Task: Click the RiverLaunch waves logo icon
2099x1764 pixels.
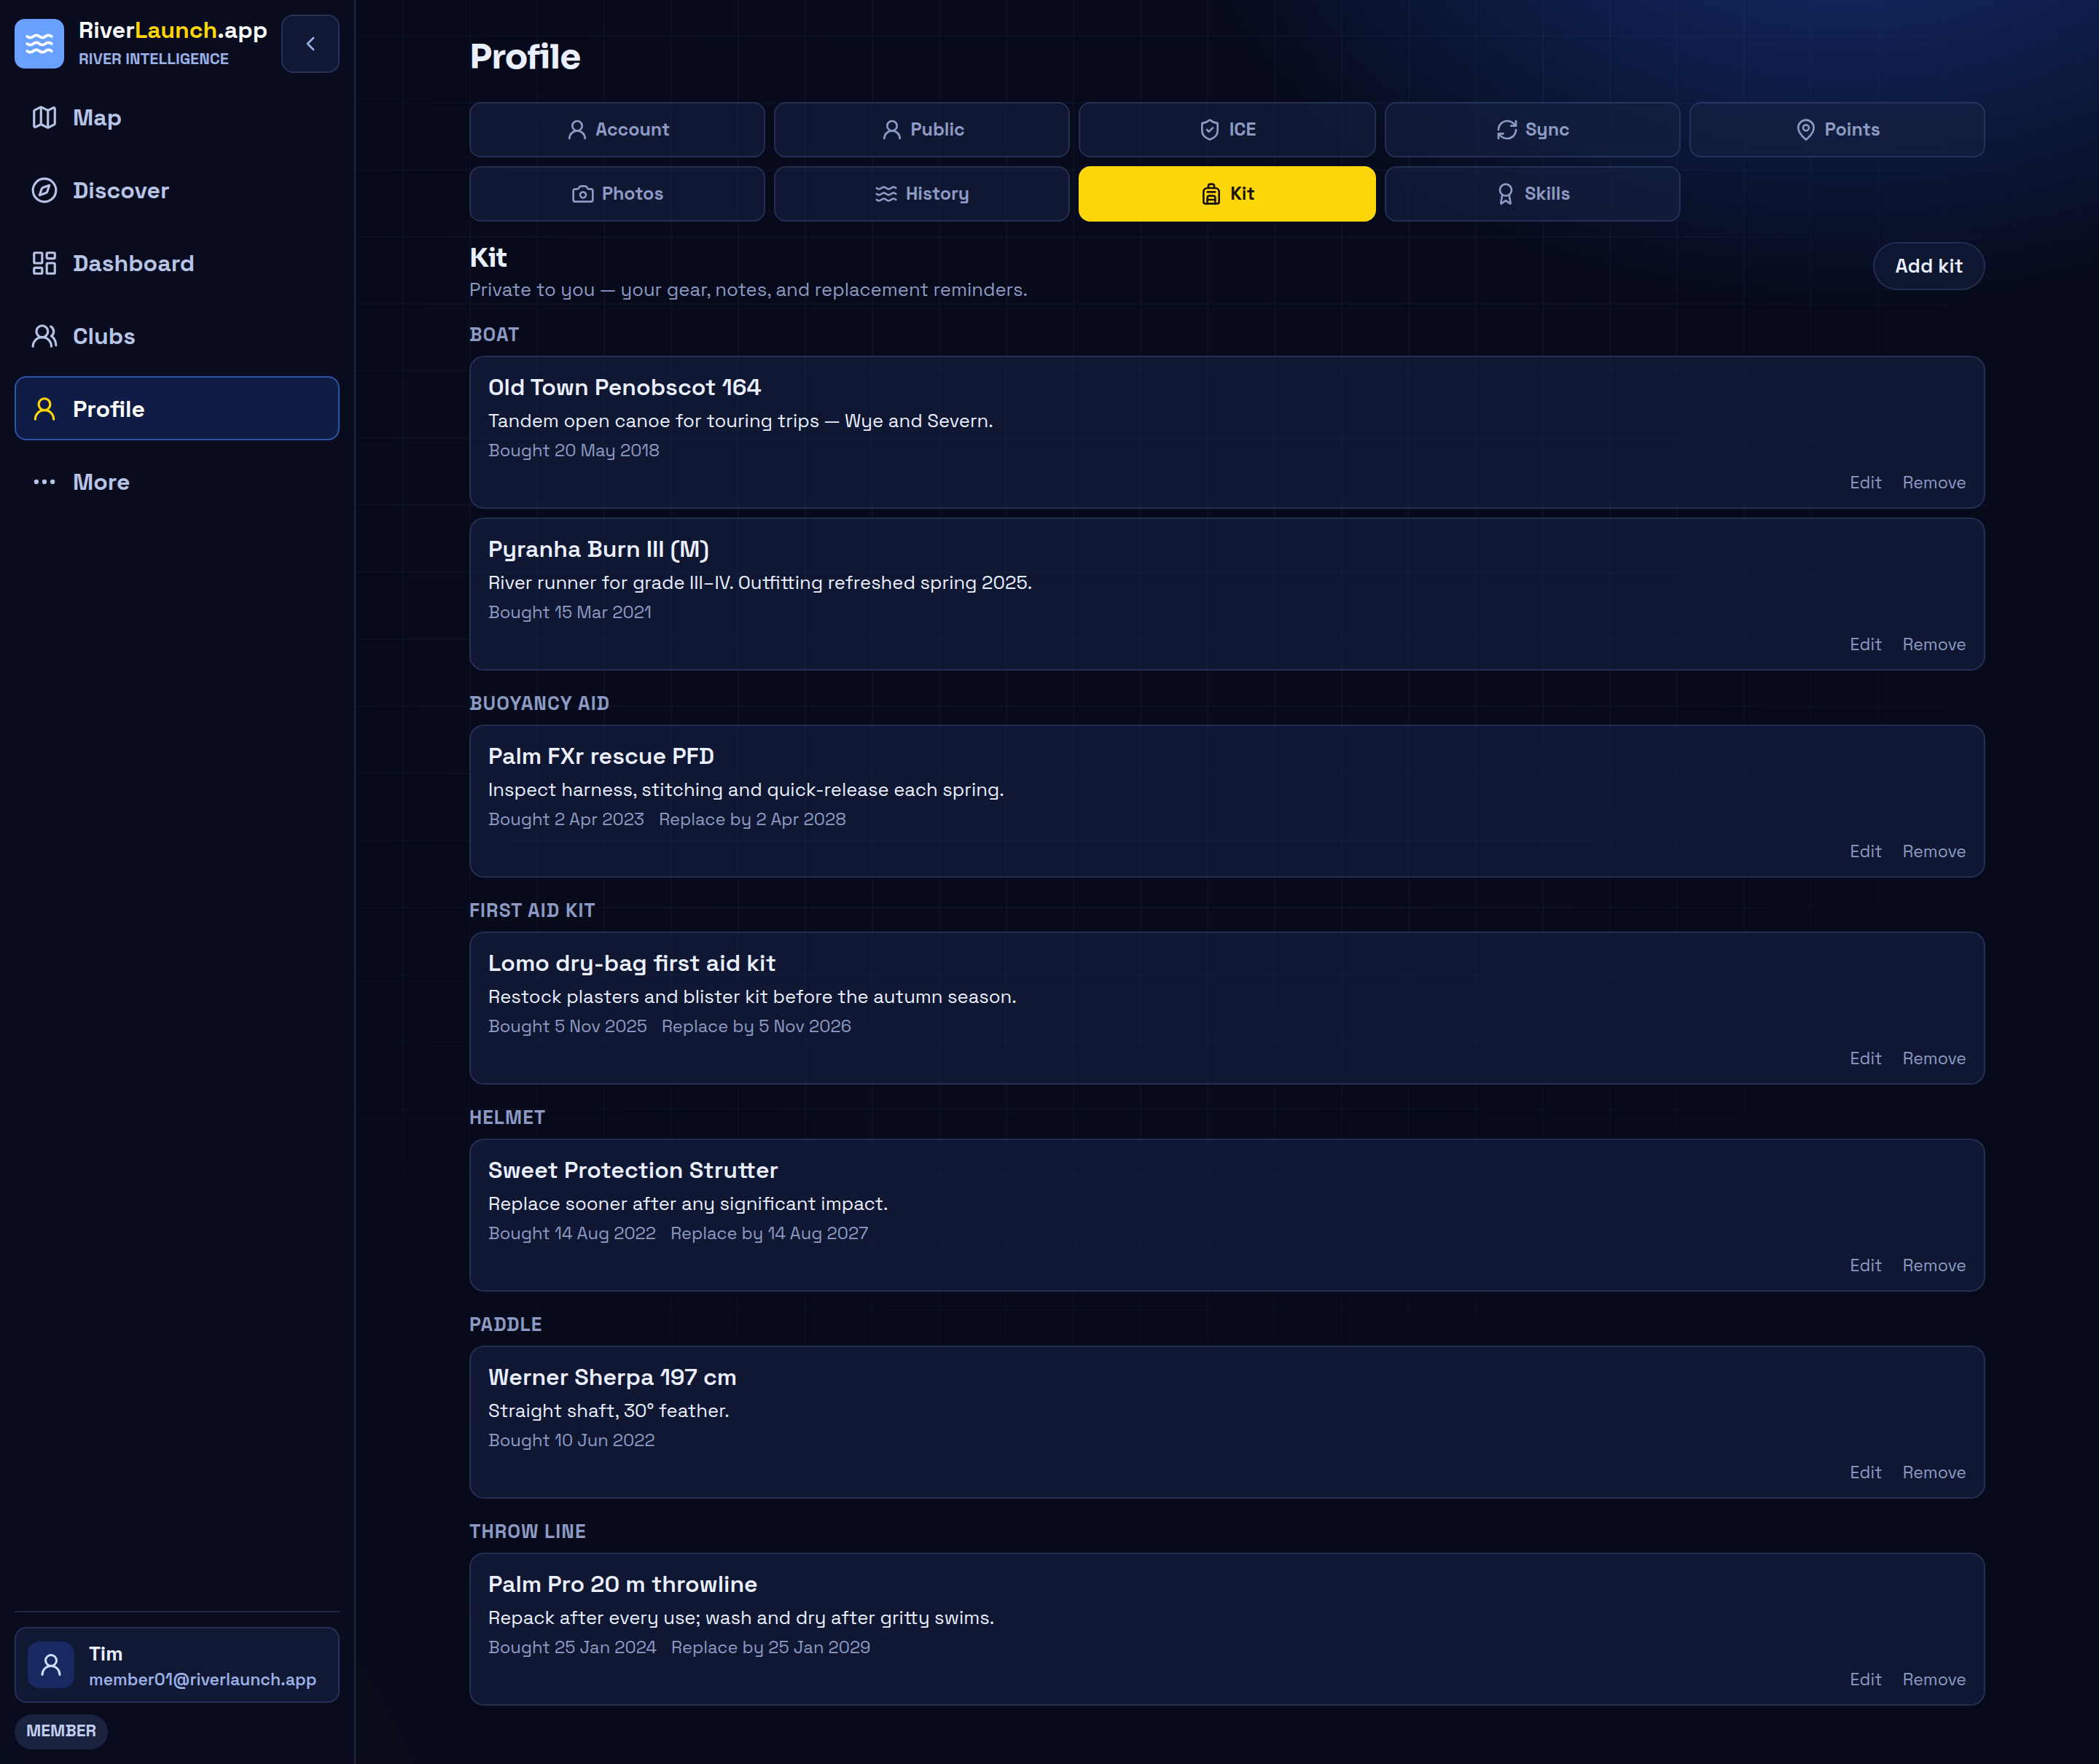Action: (x=39, y=44)
